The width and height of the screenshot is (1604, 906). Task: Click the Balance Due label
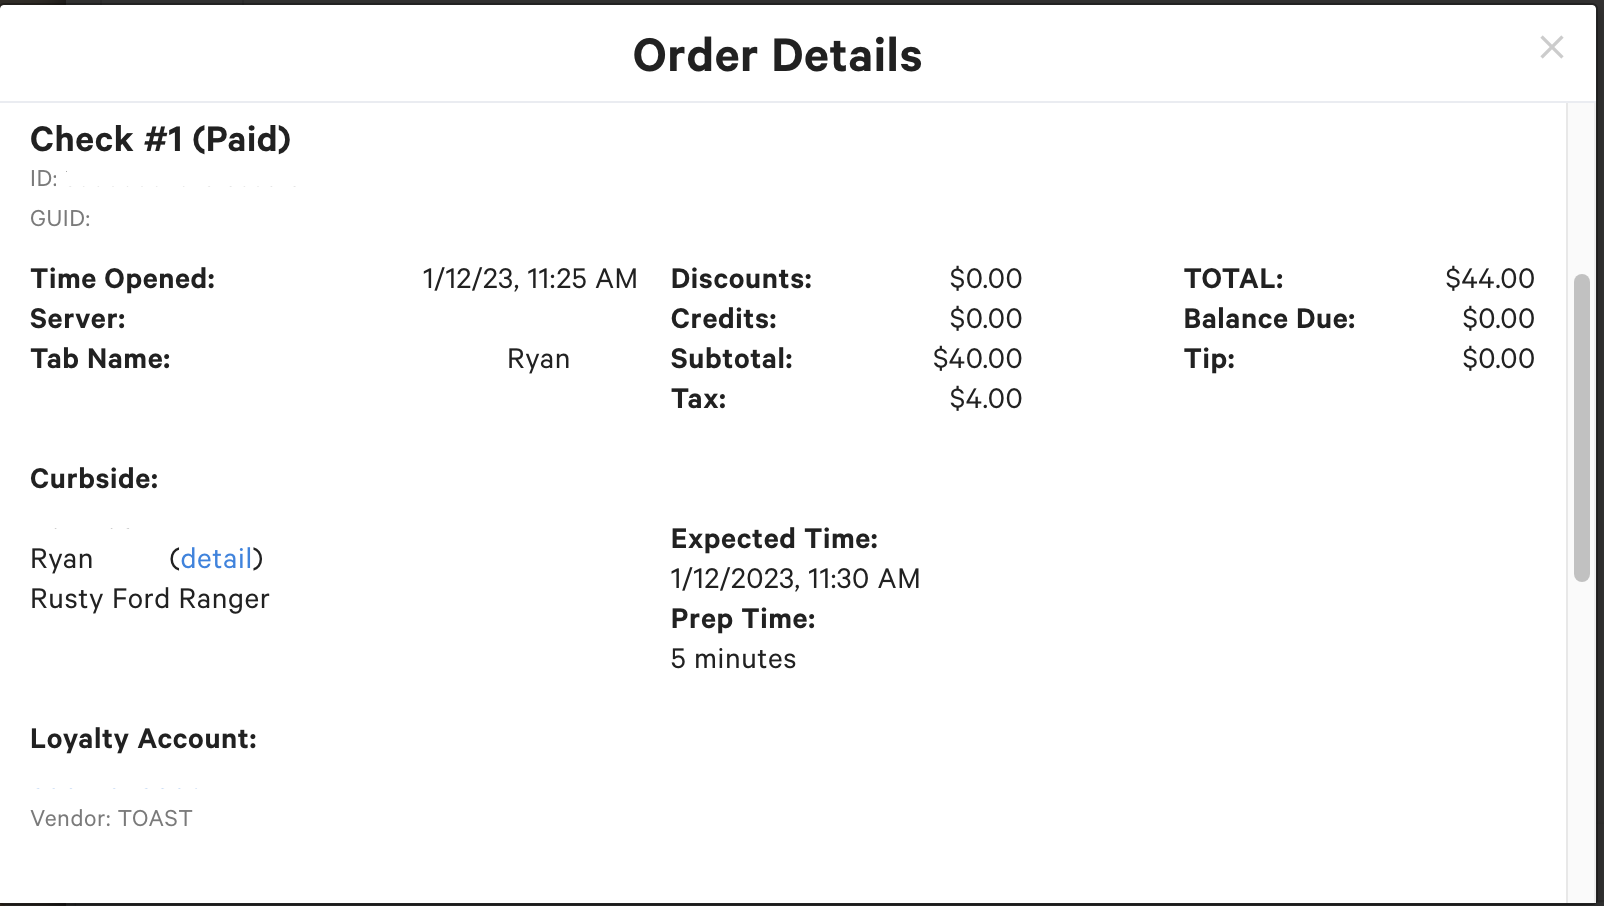point(1269,319)
